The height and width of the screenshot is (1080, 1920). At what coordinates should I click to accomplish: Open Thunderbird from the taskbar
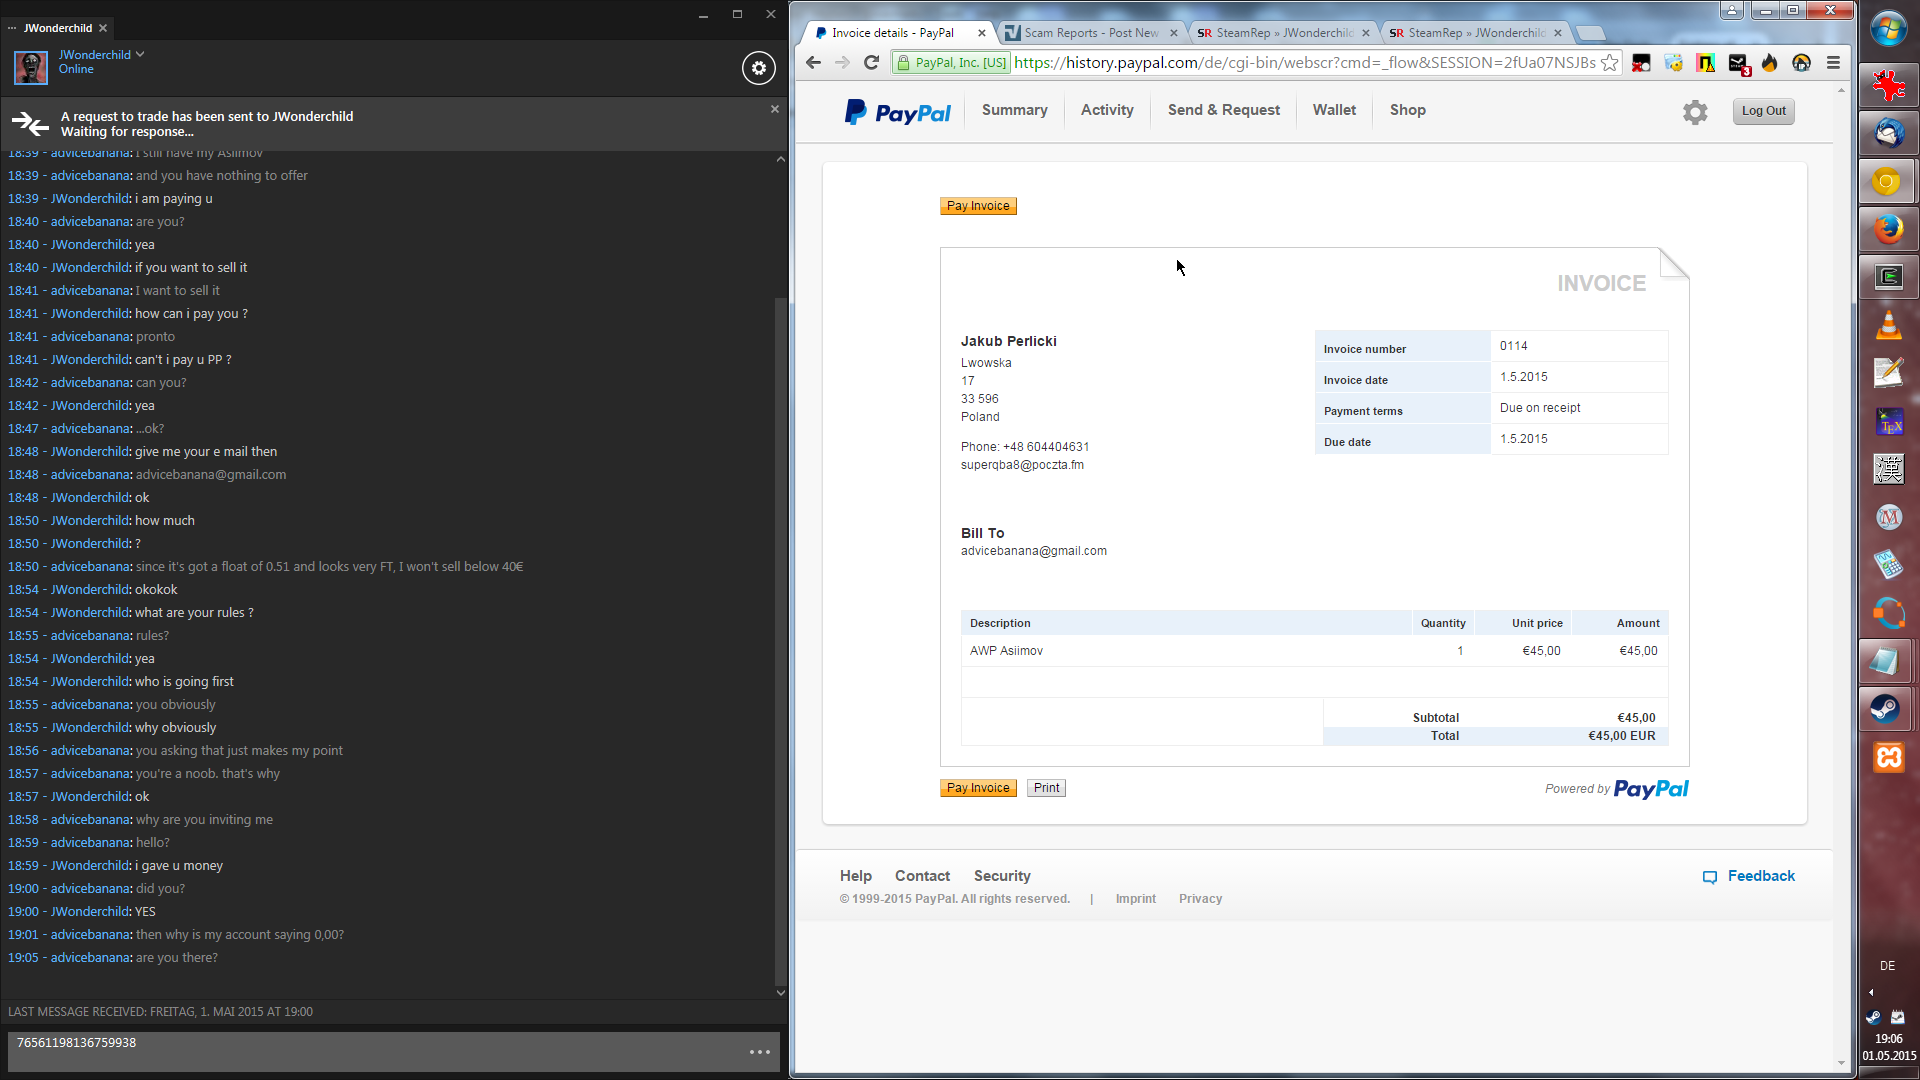point(1888,134)
